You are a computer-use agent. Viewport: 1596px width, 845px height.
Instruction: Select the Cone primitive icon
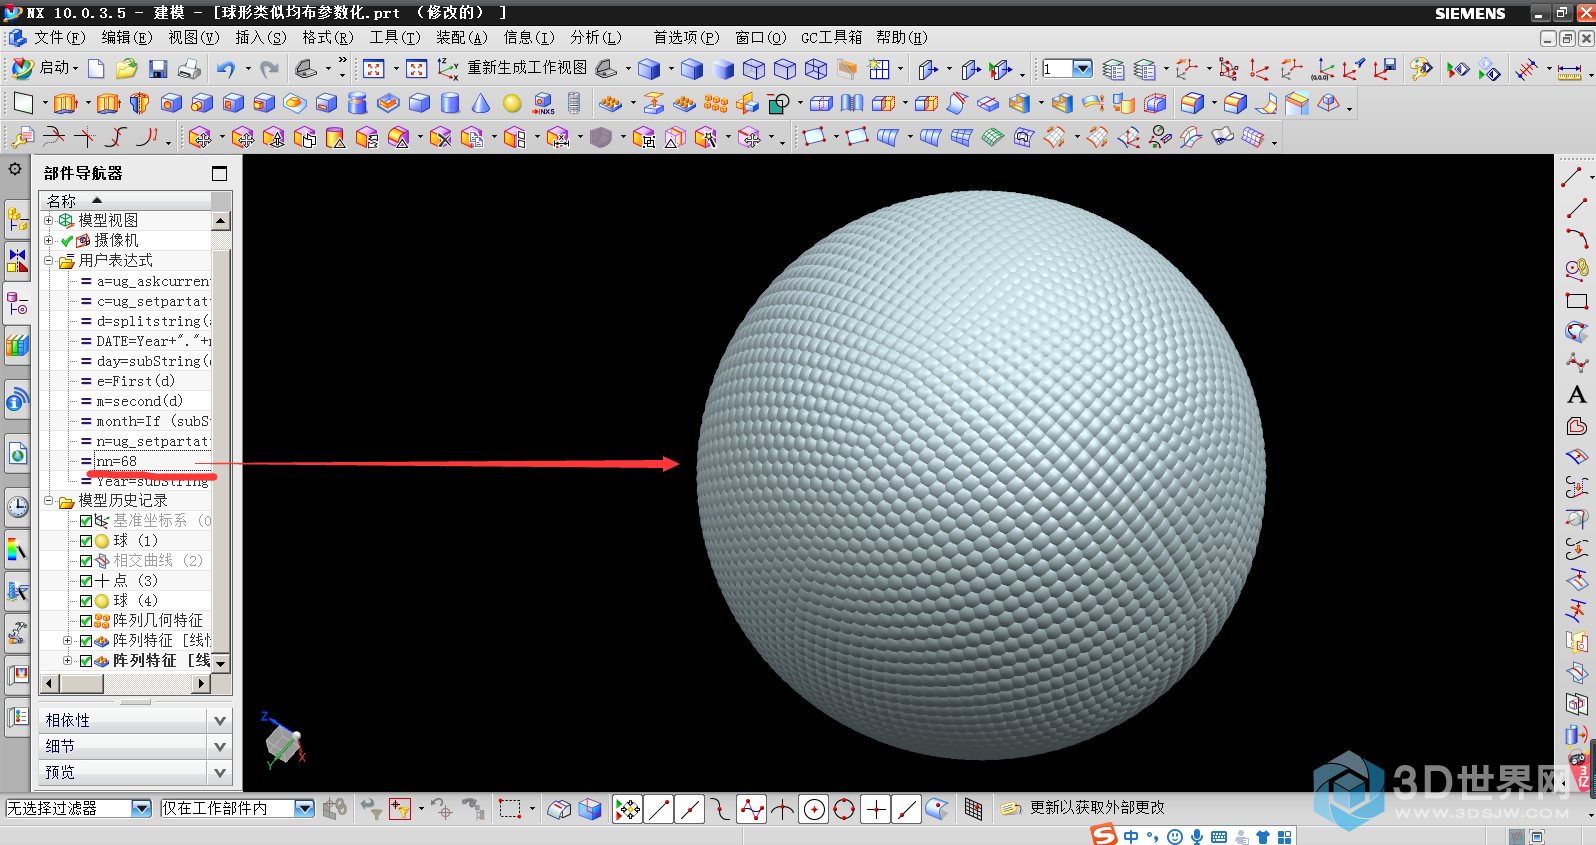(481, 103)
